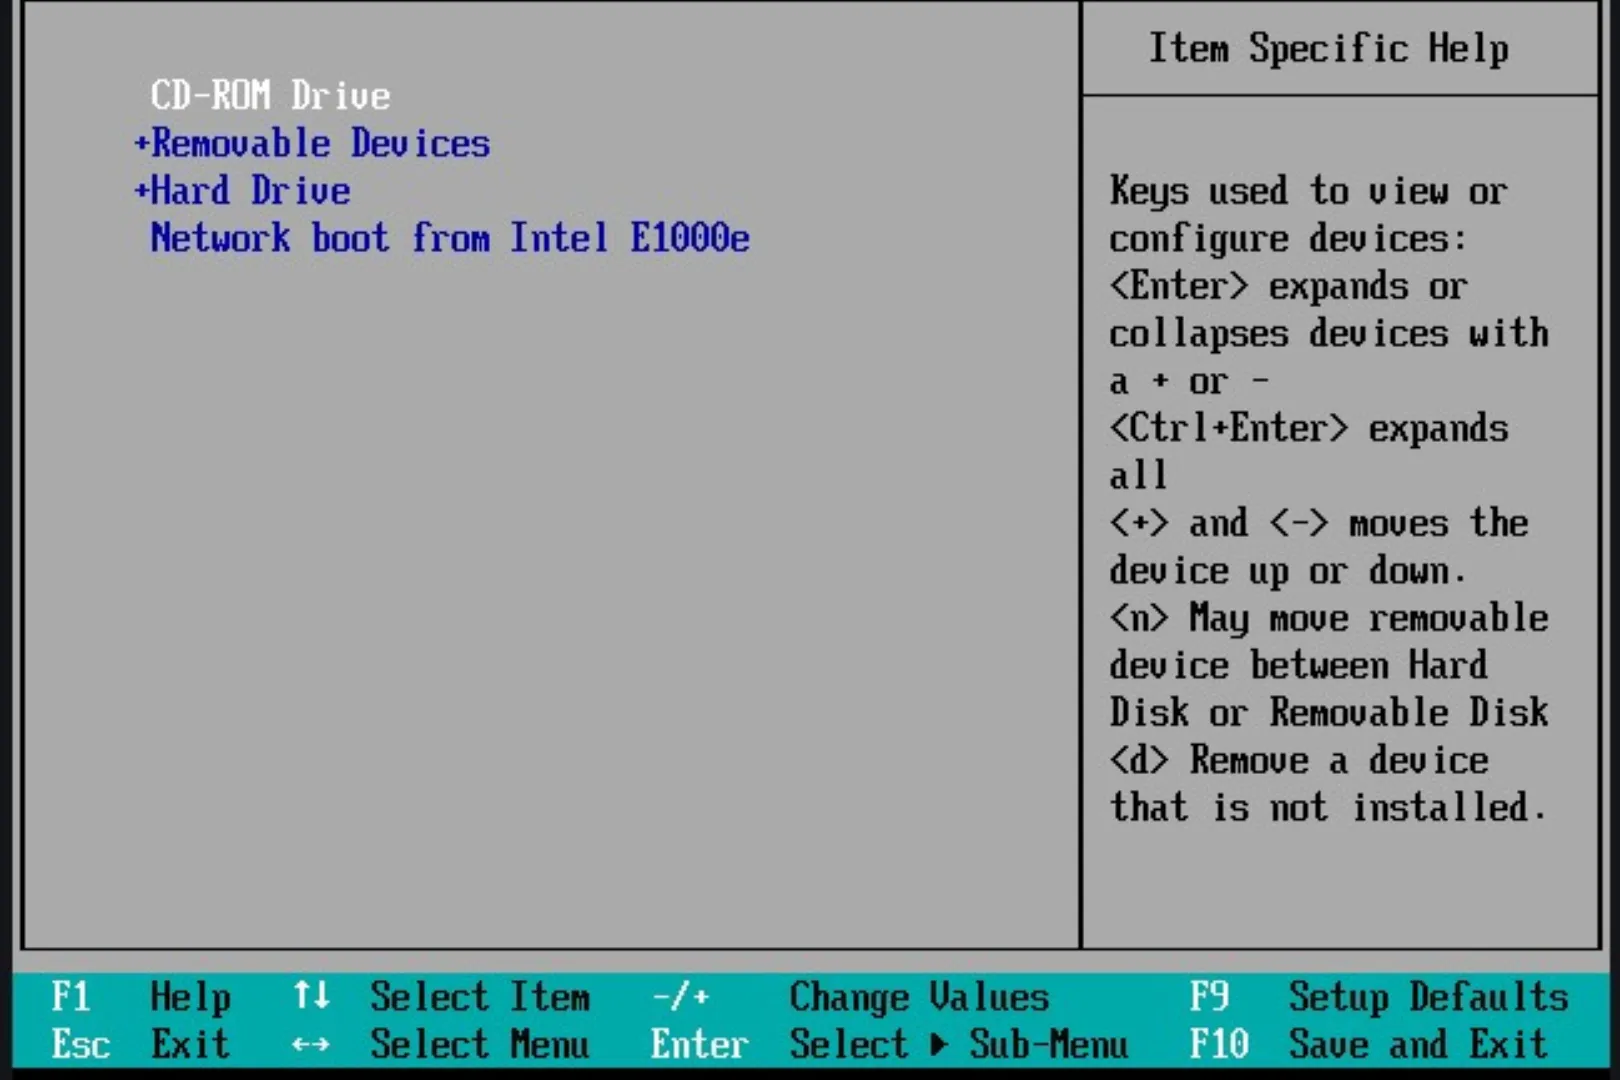
Task: Click the F10 key label
Action: click(1218, 1045)
